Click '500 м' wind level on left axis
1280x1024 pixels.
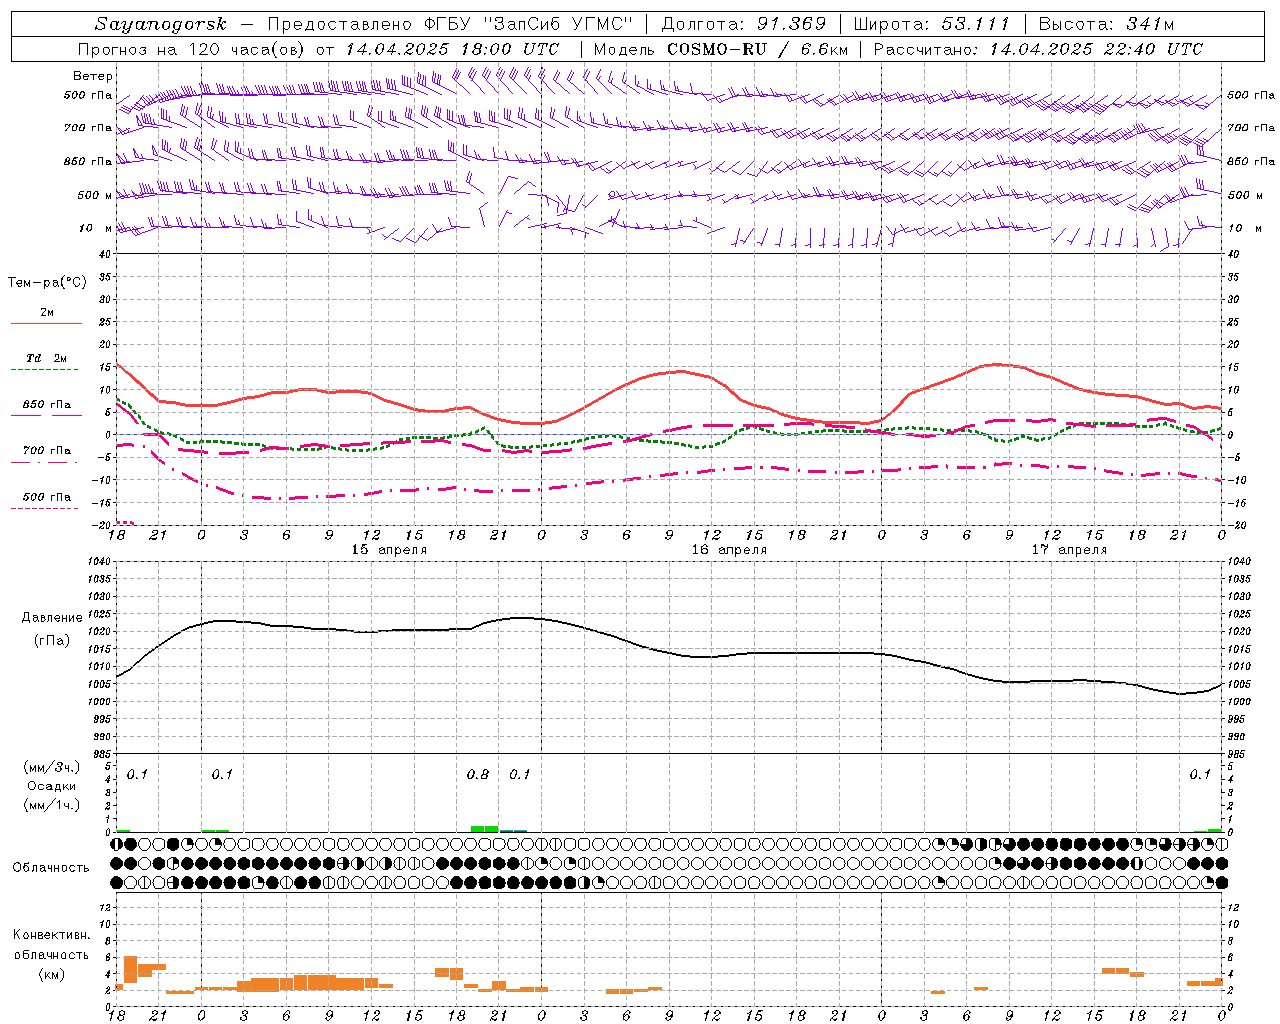click(x=95, y=196)
